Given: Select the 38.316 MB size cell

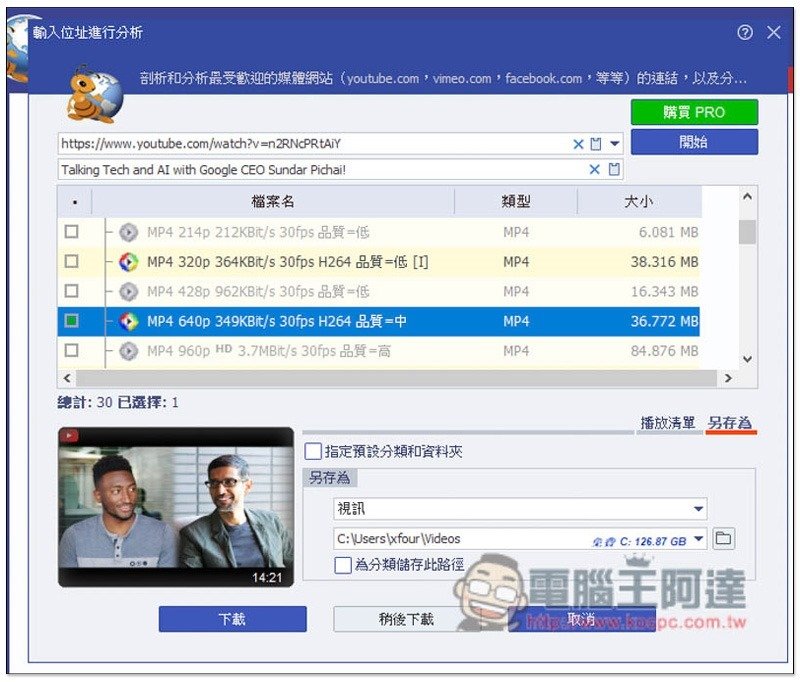Looking at the screenshot, I should click(x=664, y=262).
